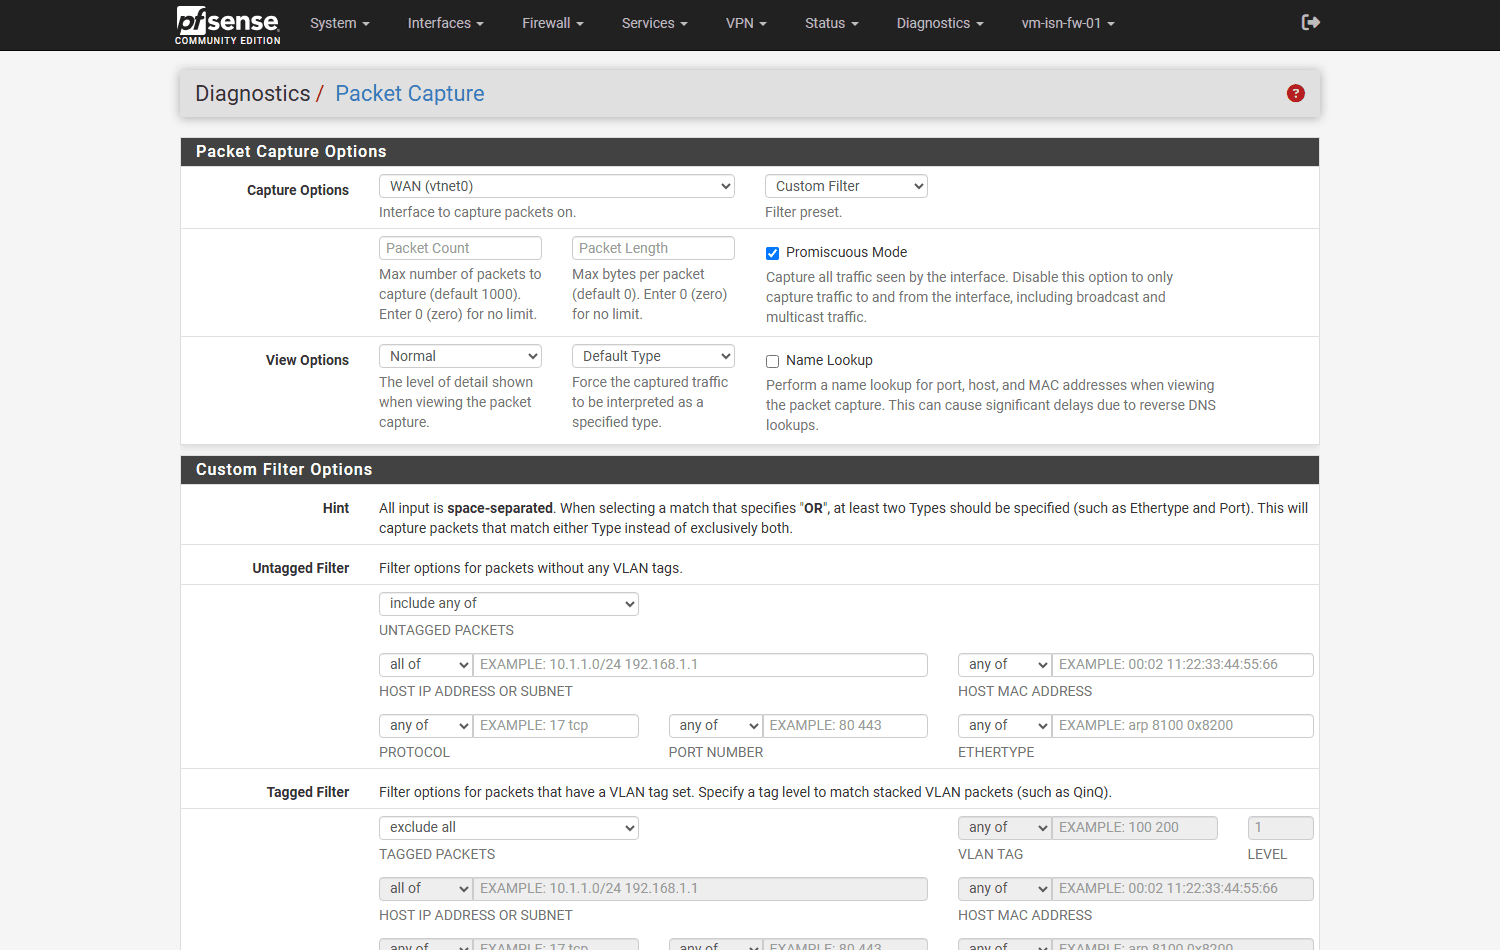Open the Diagnostics menu
The image size is (1500, 950).
940,23
